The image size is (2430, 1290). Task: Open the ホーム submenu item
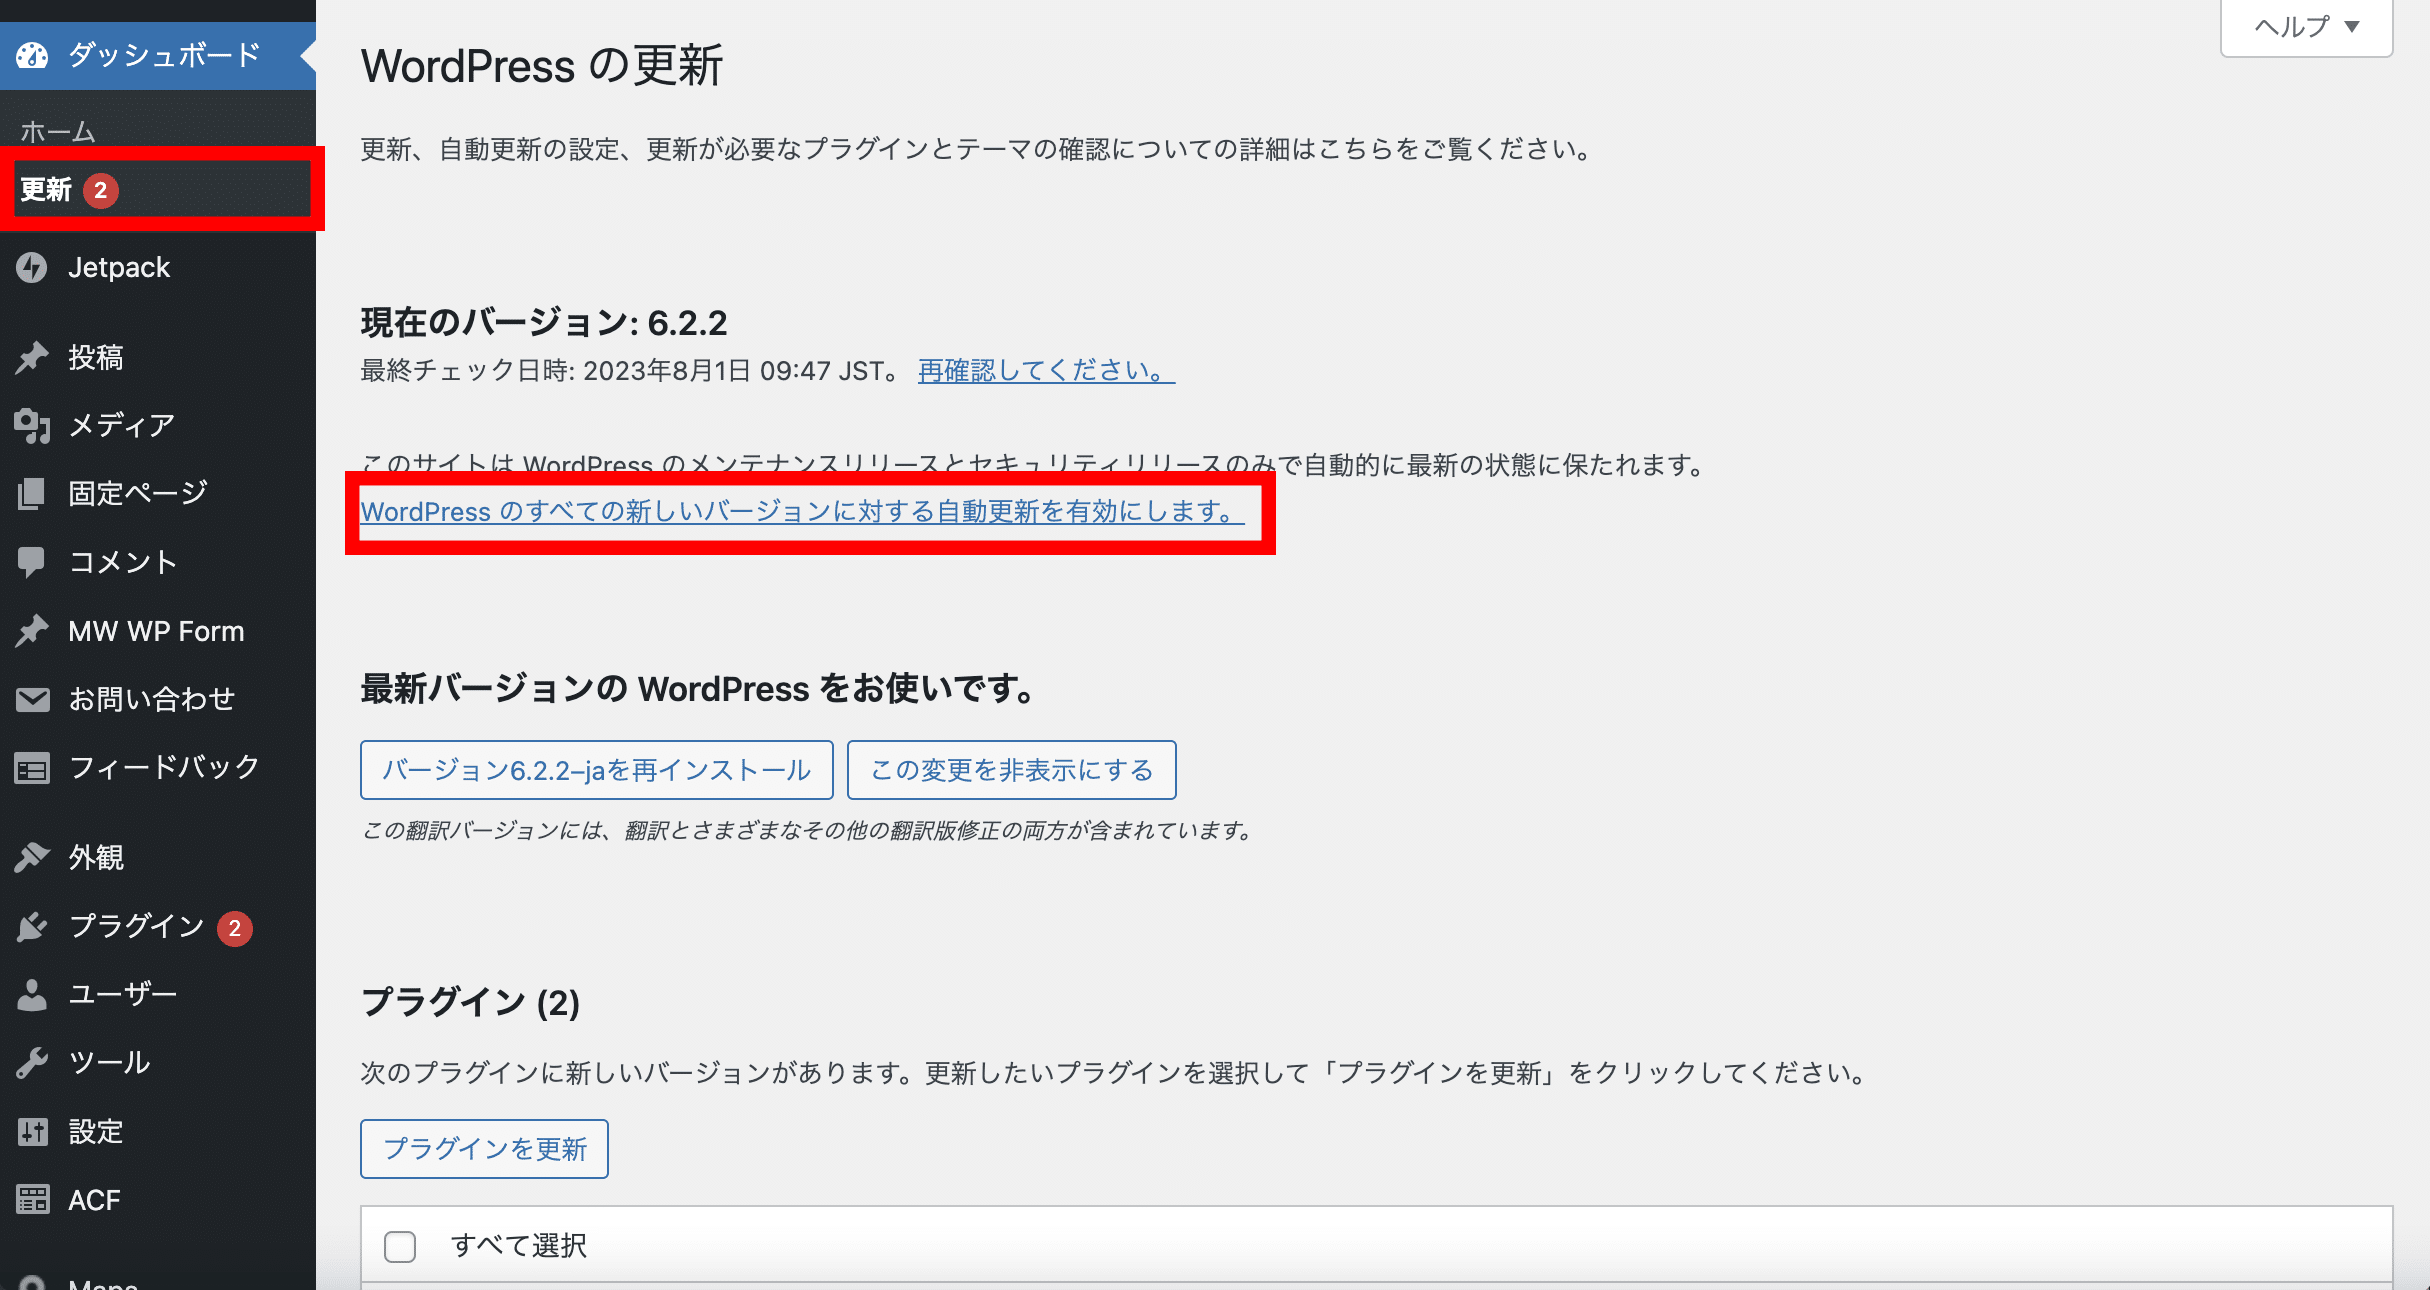pyautogui.click(x=58, y=131)
